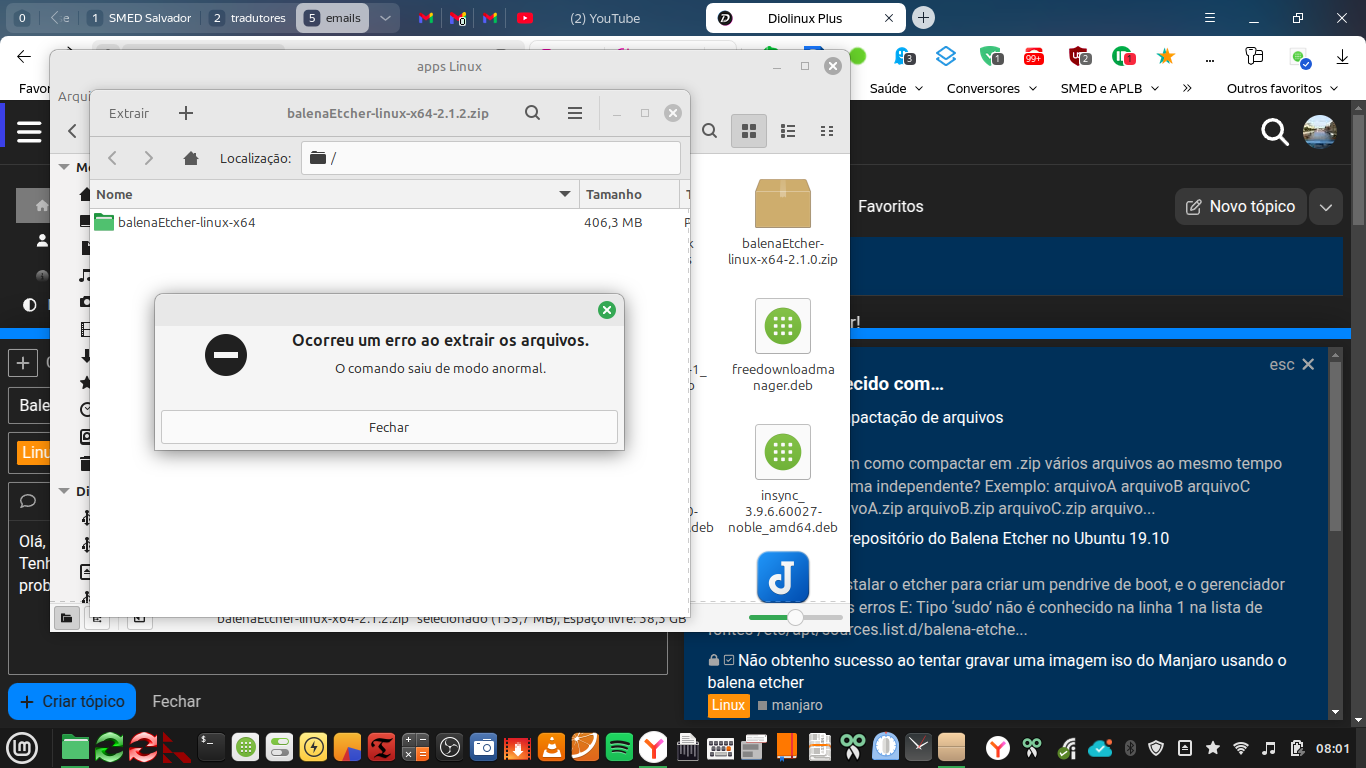Open VLC media player from panel
Screen dimensions: 1366x768
coord(550,746)
